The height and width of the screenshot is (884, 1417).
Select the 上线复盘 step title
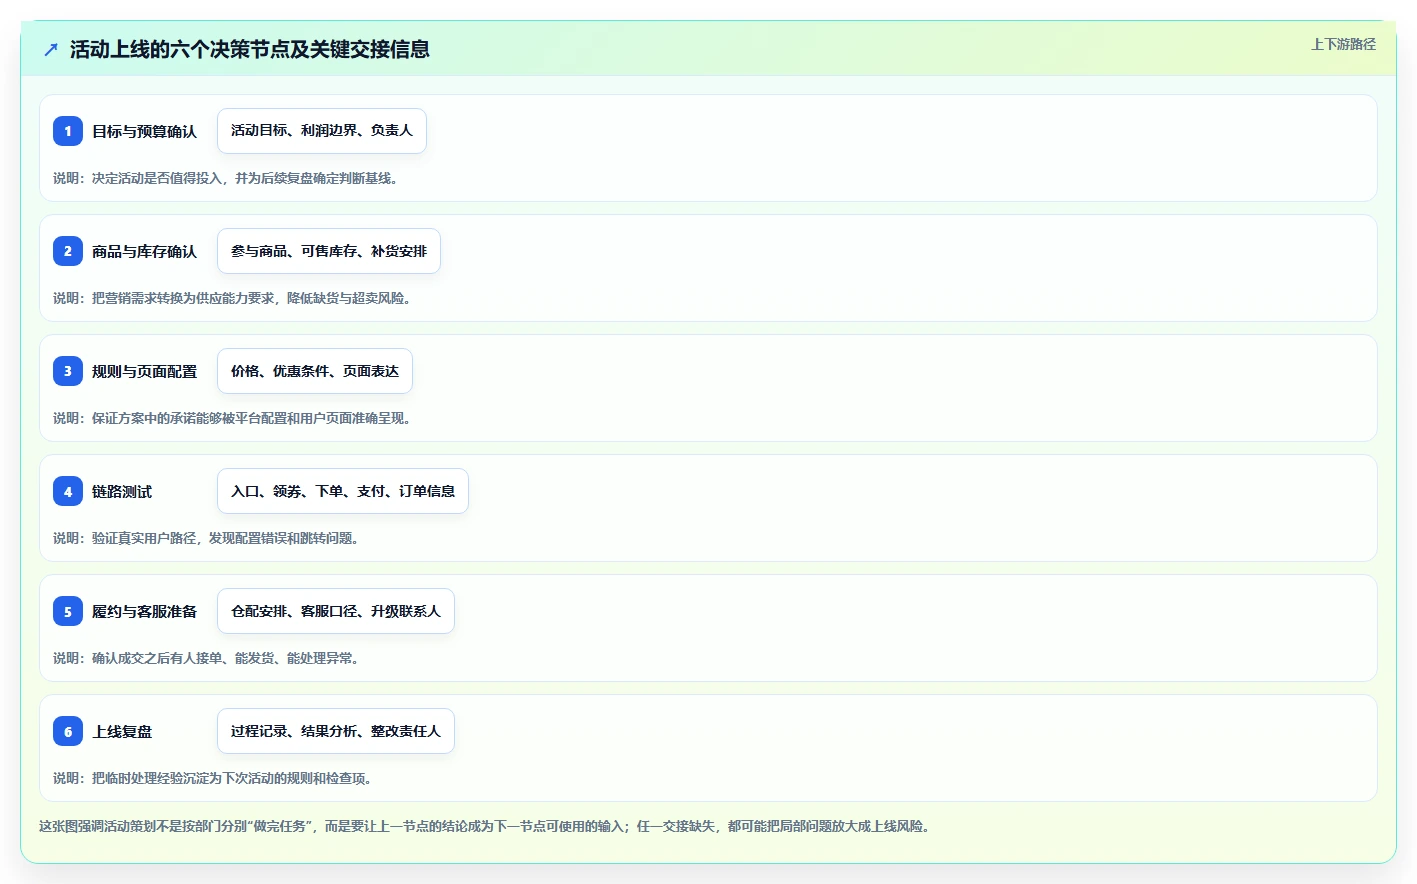(122, 731)
